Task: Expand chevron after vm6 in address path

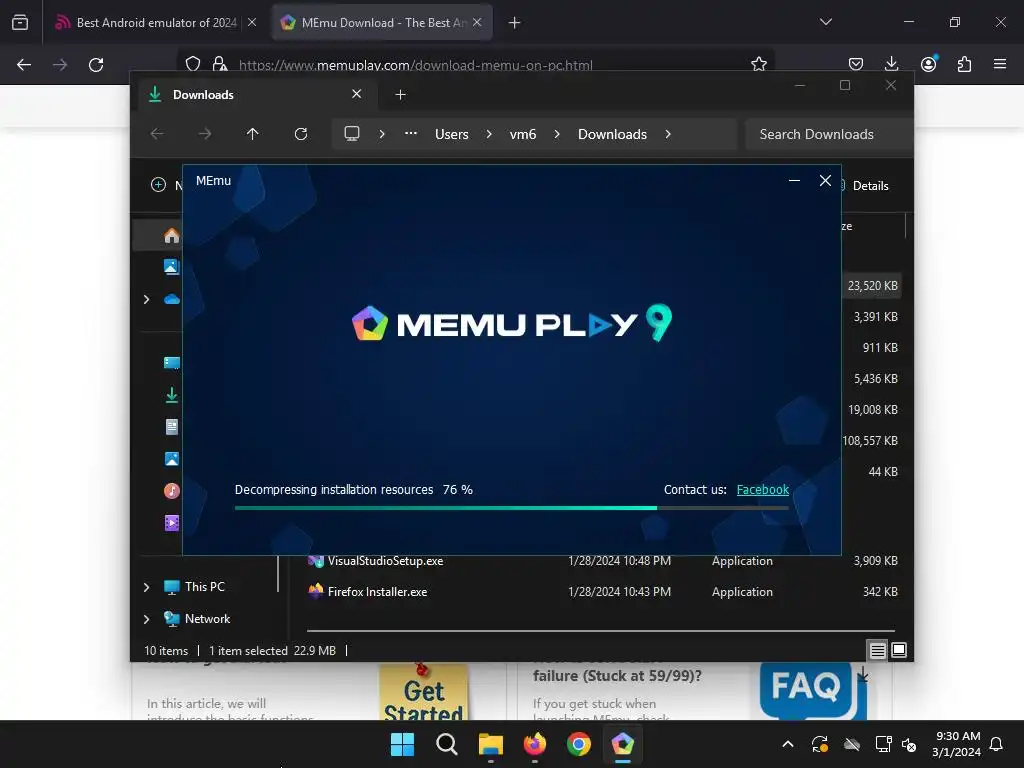Action: click(x=557, y=134)
